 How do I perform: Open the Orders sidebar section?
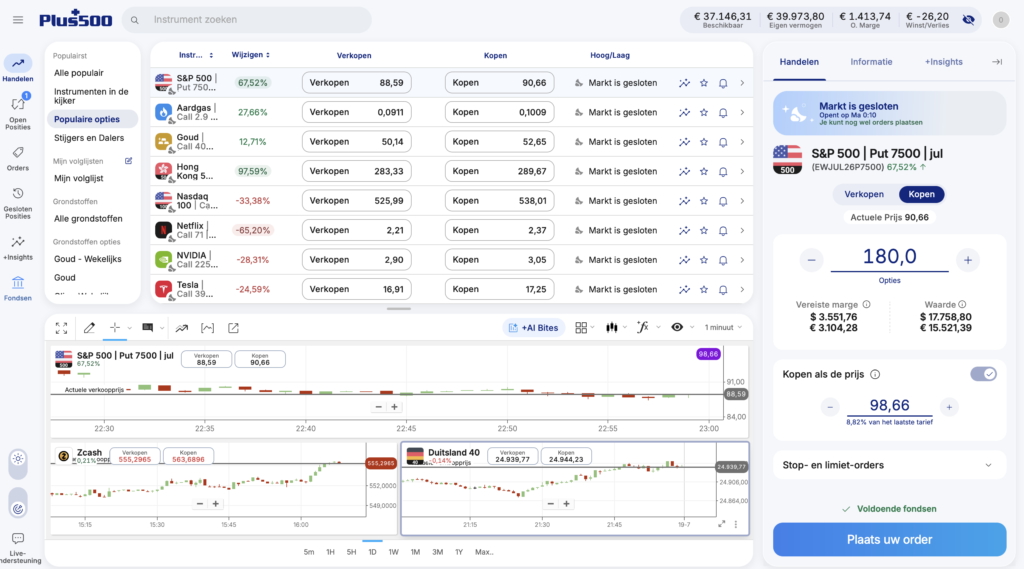click(18, 159)
